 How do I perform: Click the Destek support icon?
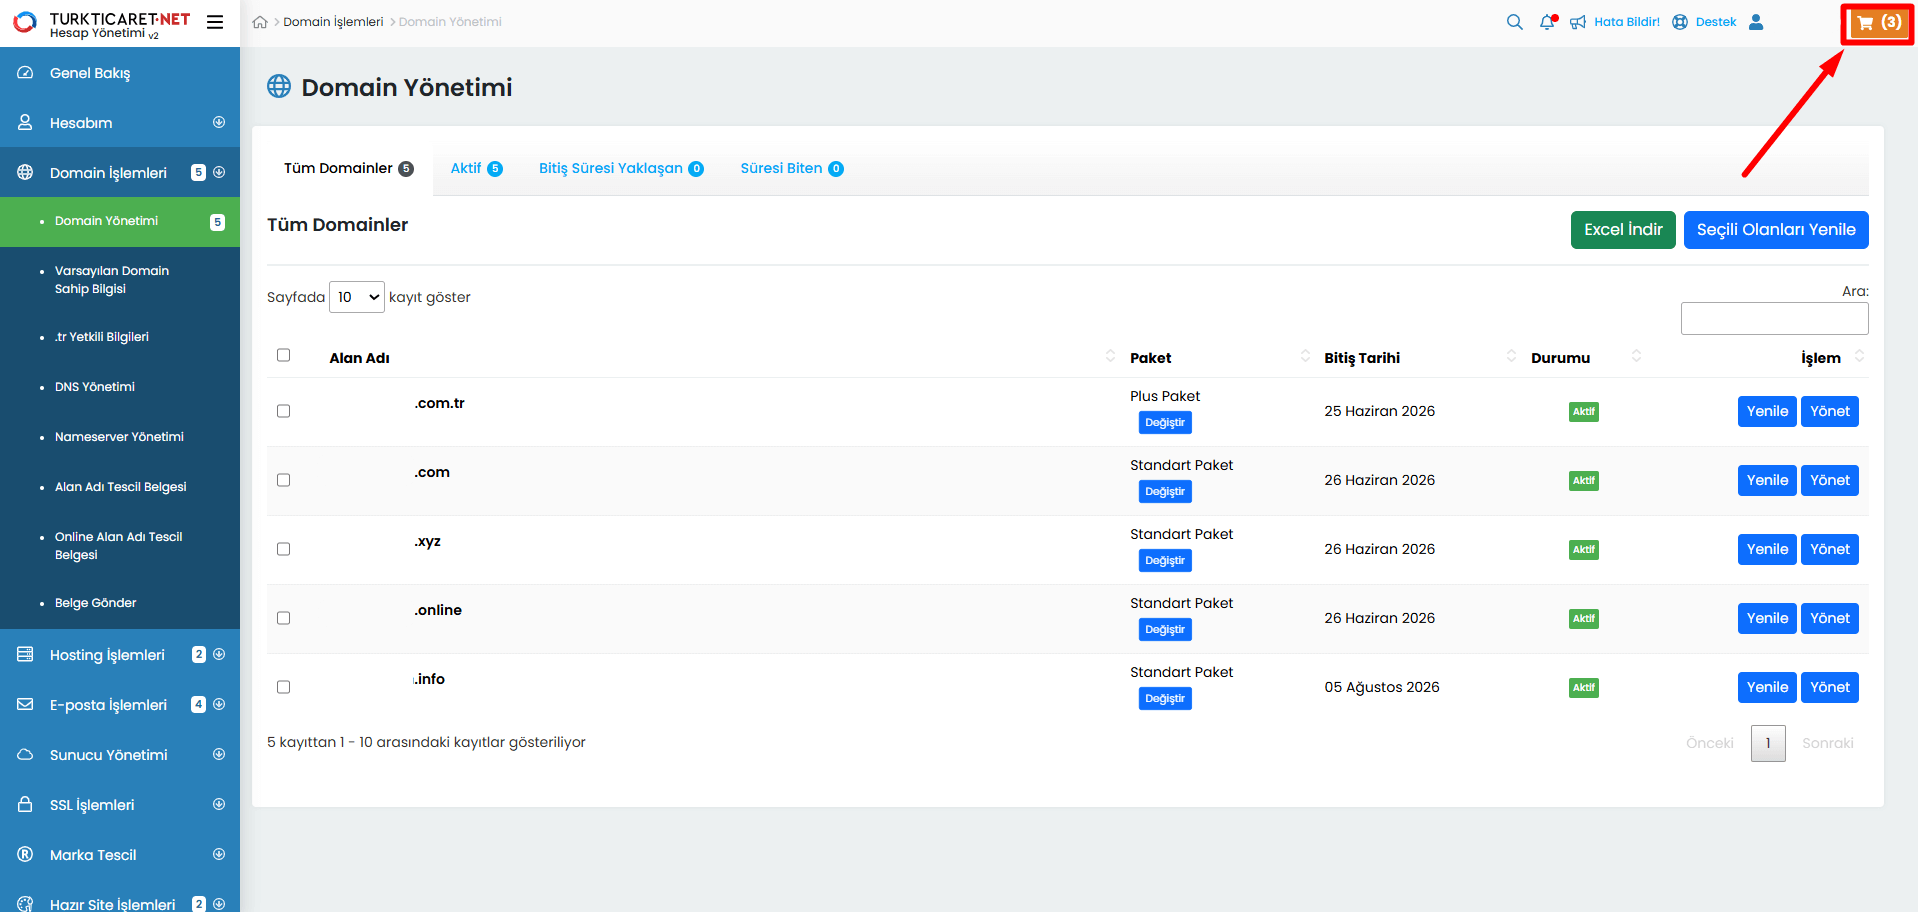click(1680, 22)
